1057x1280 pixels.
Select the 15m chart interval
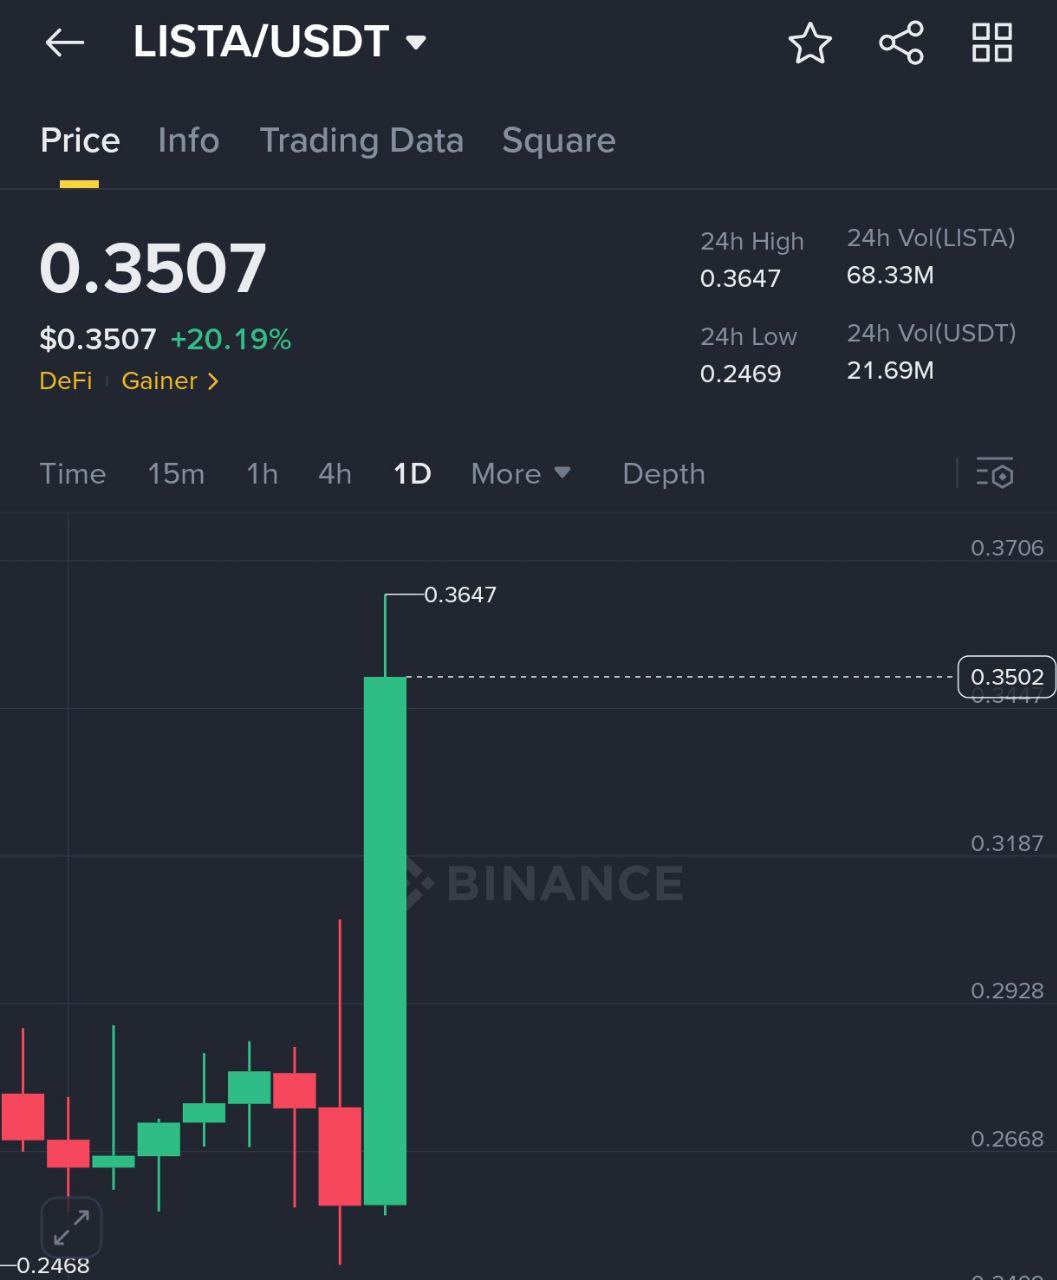pyautogui.click(x=176, y=473)
